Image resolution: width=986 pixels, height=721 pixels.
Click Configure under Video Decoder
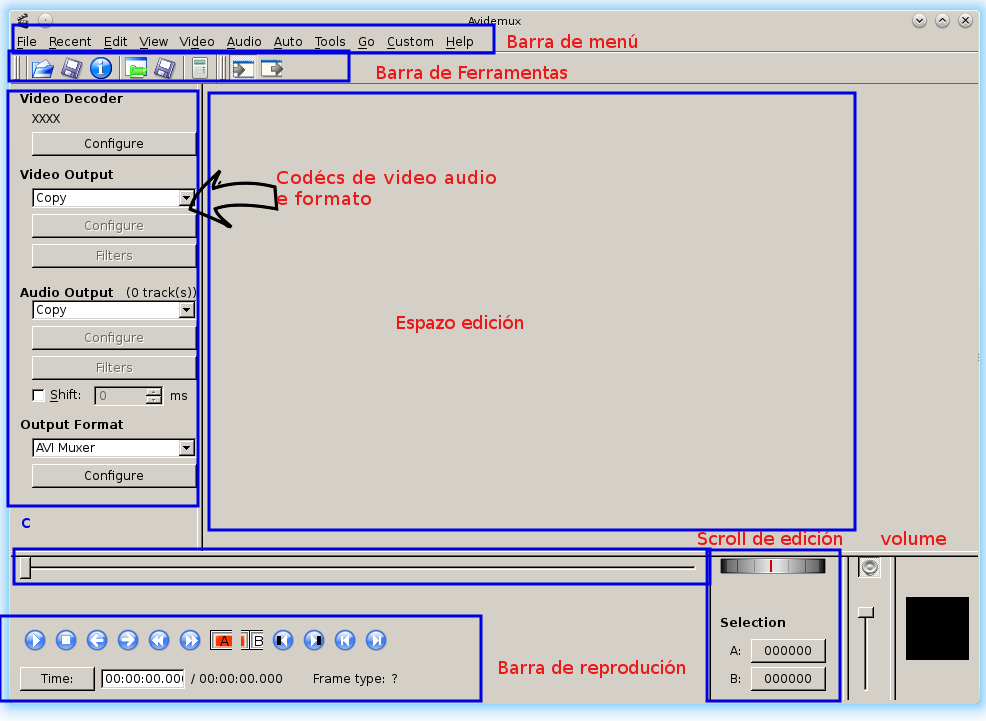[113, 143]
